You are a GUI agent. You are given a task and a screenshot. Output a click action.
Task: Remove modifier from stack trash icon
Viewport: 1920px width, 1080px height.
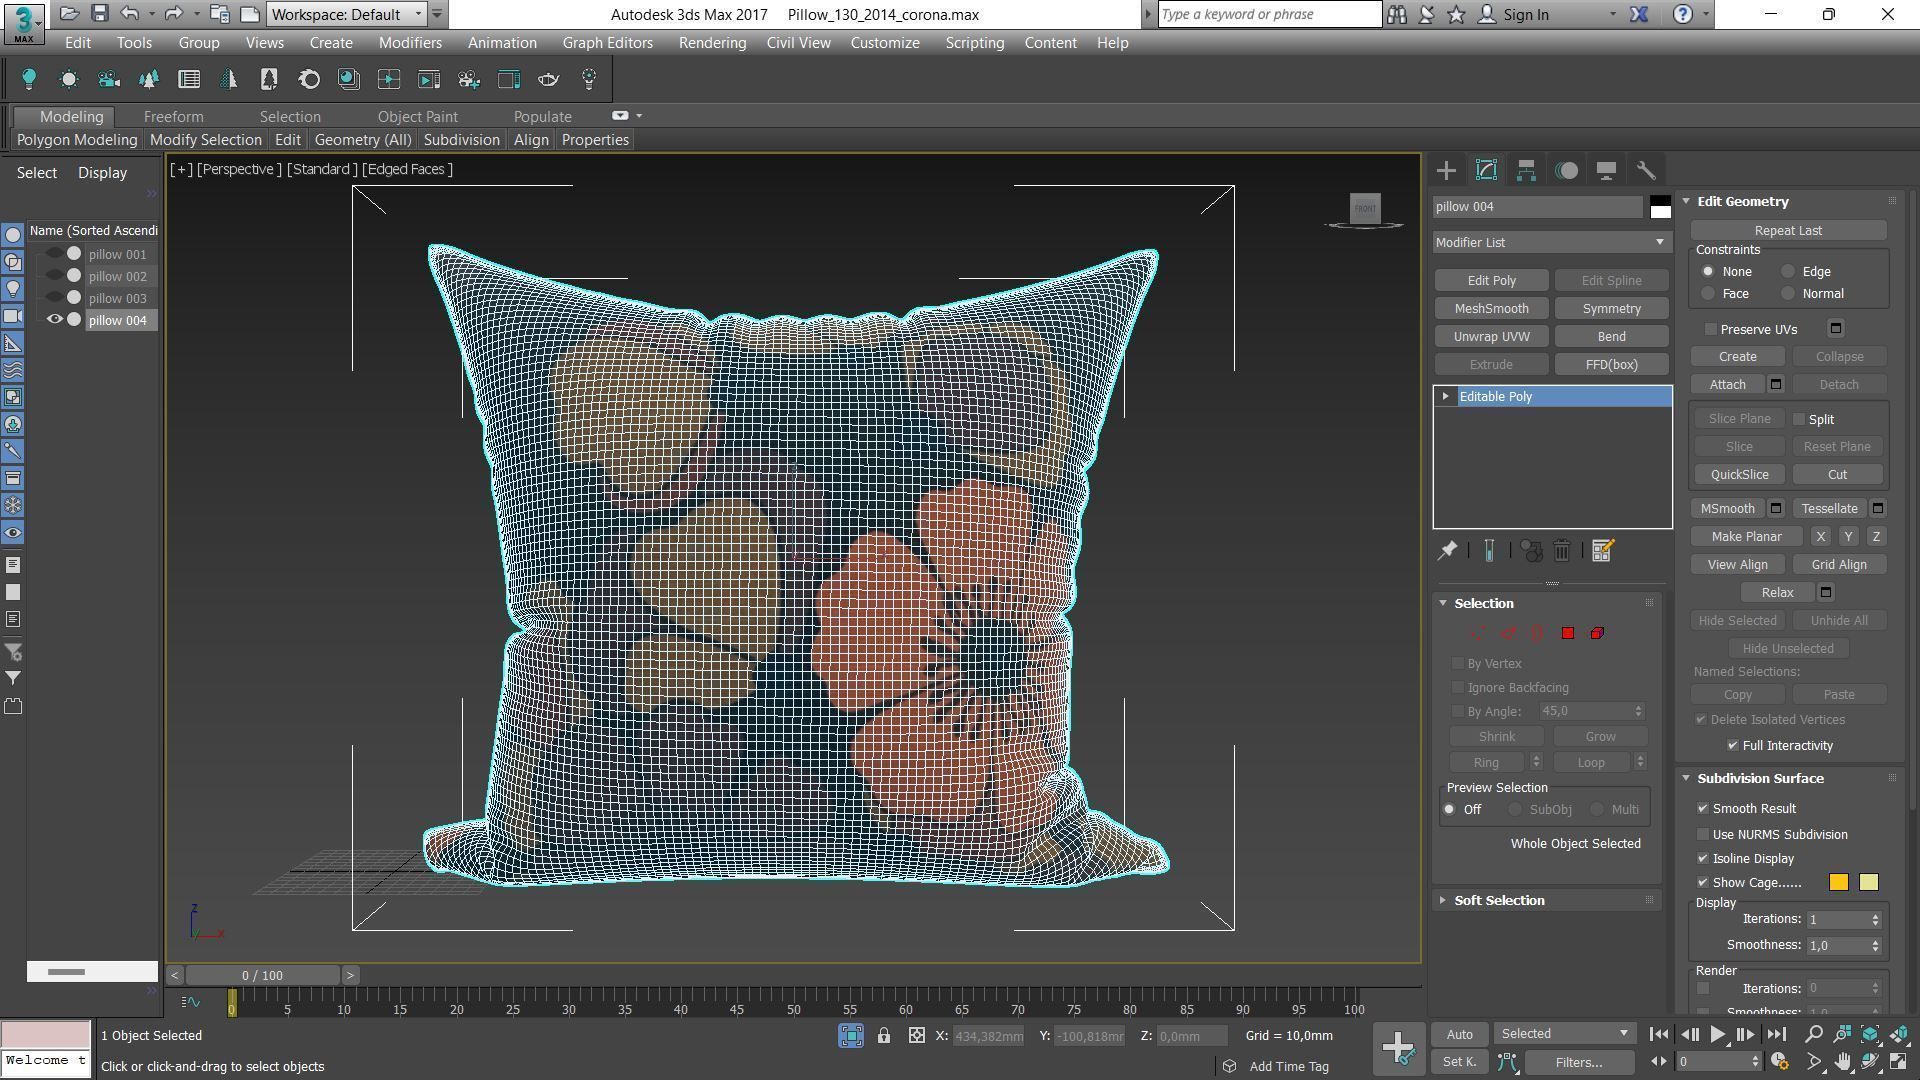pyautogui.click(x=1562, y=551)
